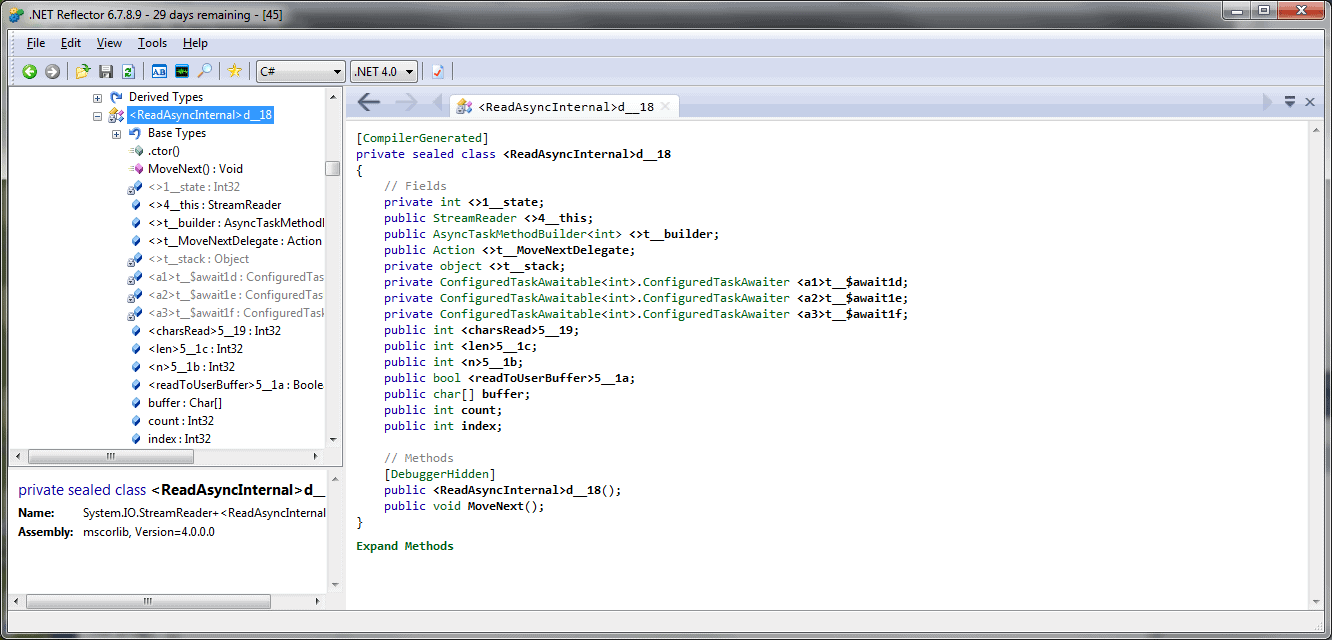Open the View menu
Screen dimensions: 1332x640
109,43
